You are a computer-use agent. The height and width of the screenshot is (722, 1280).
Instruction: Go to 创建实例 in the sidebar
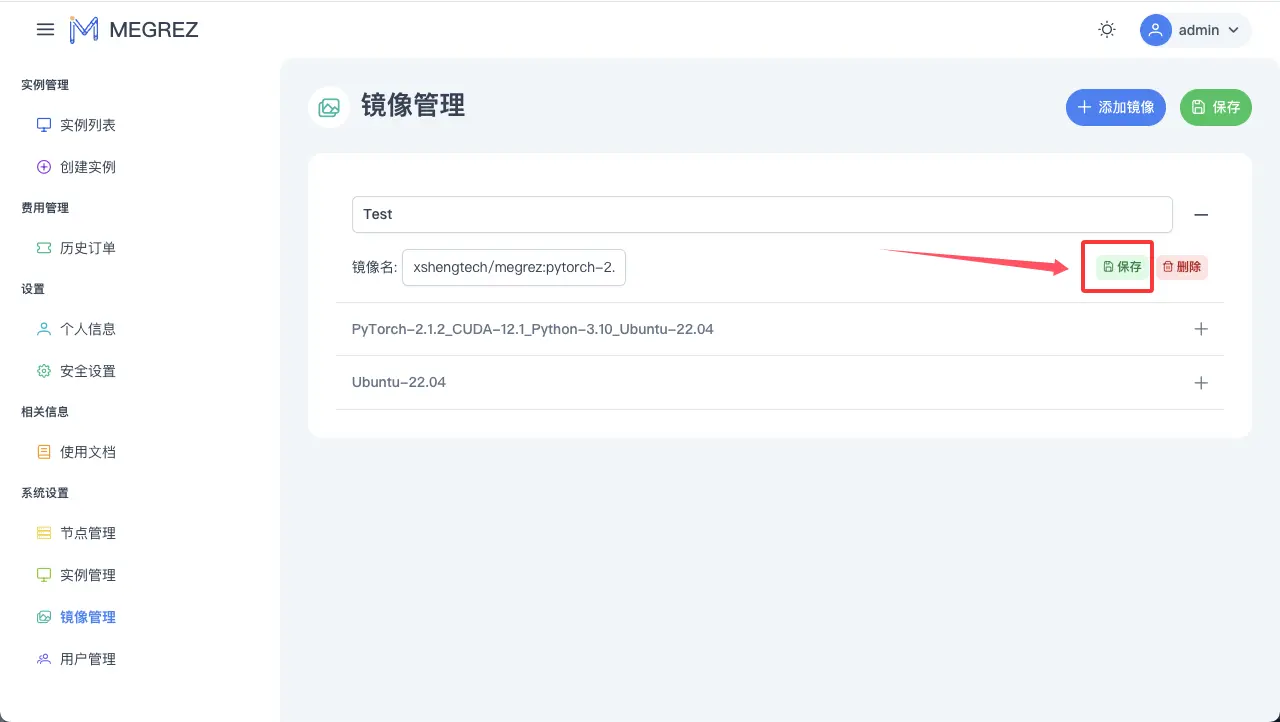[87, 167]
